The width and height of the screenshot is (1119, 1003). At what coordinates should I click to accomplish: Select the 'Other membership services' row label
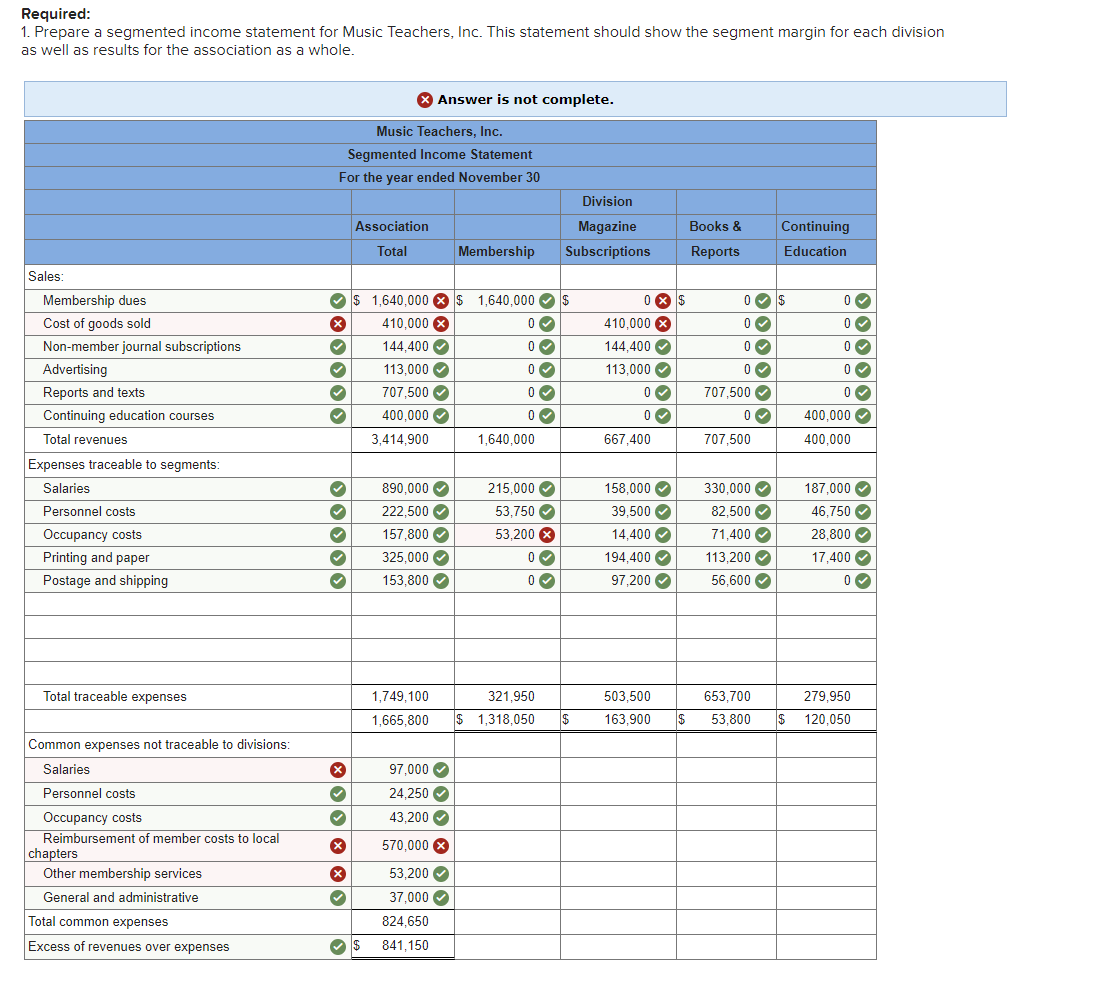[x=122, y=874]
